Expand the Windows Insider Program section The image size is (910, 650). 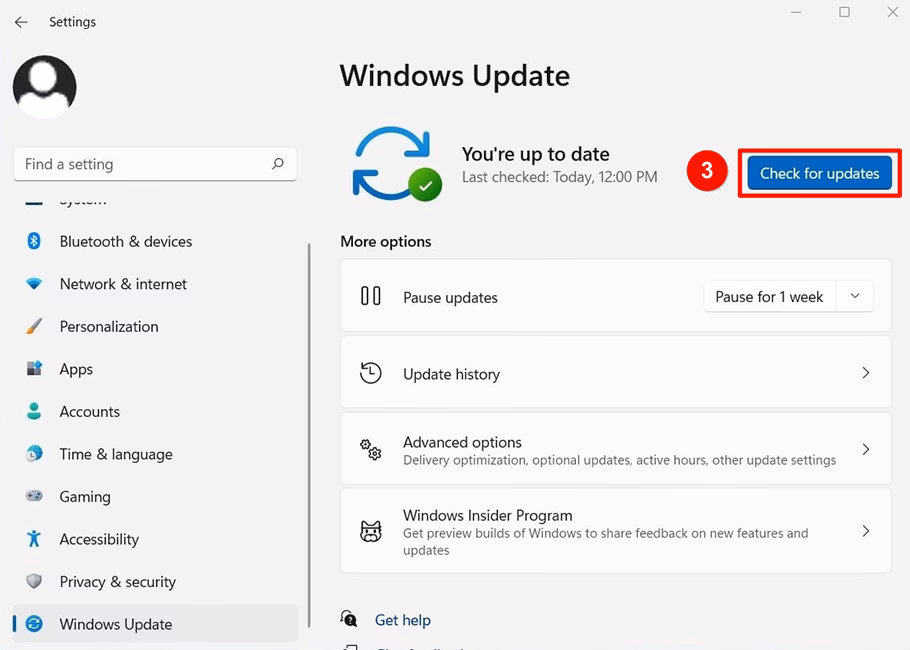coord(866,531)
